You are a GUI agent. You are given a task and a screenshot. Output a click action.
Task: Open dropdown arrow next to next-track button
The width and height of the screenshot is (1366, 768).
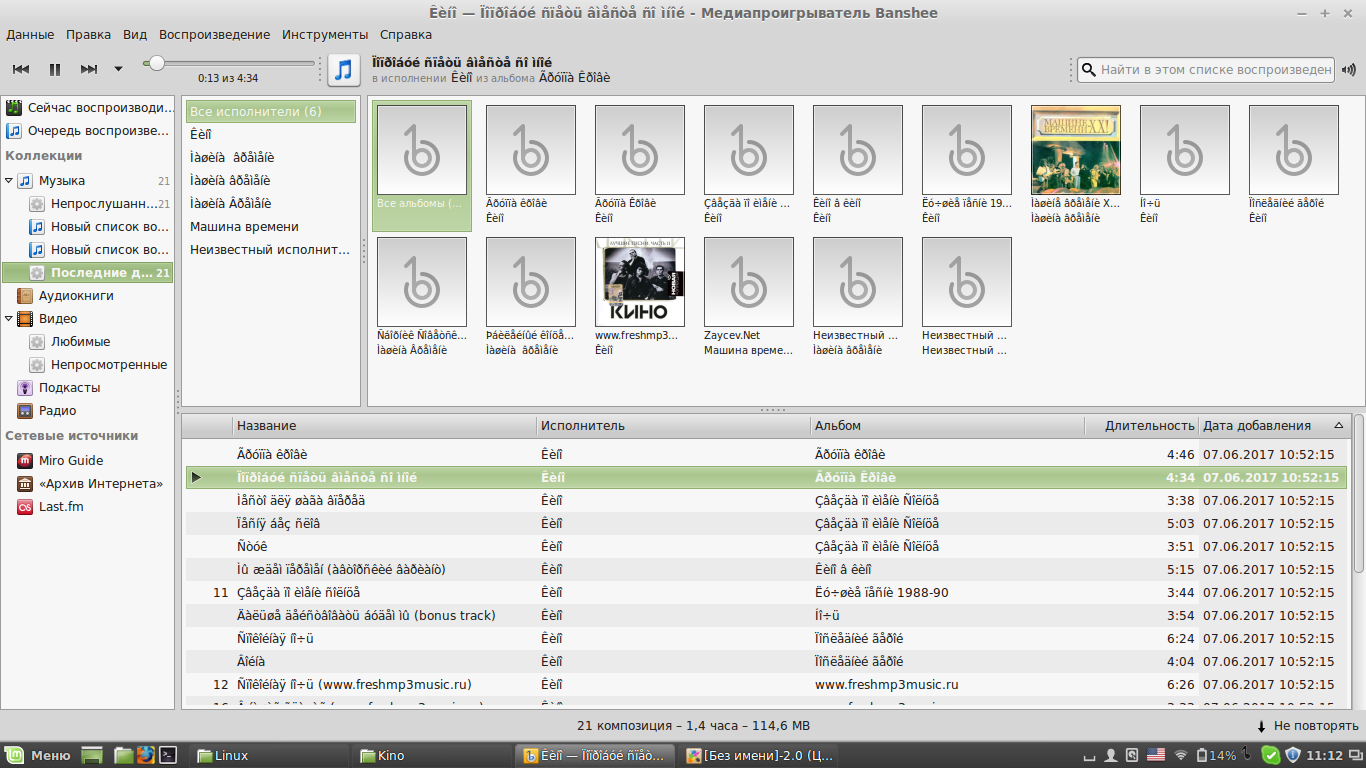tap(118, 69)
